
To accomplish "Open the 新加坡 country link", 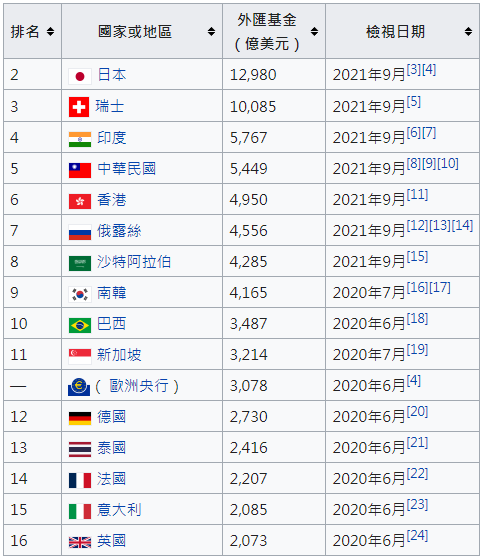I will coord(119,355).
